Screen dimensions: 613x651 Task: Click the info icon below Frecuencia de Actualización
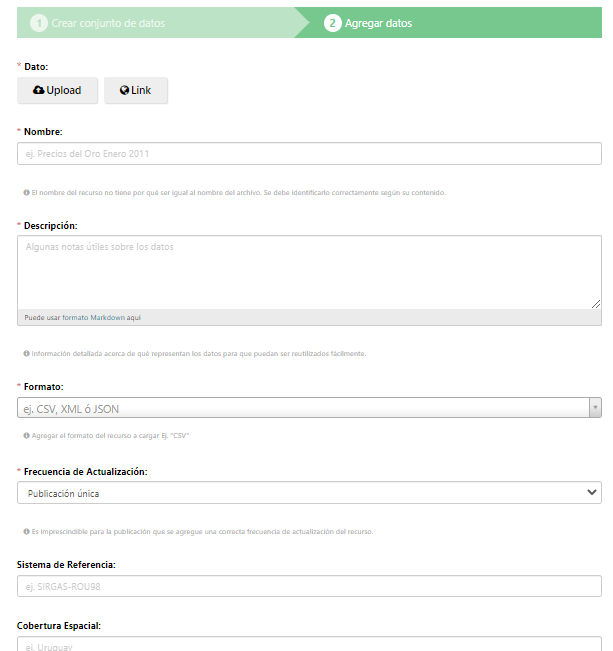pyautogui.click(x=25, y=531)
